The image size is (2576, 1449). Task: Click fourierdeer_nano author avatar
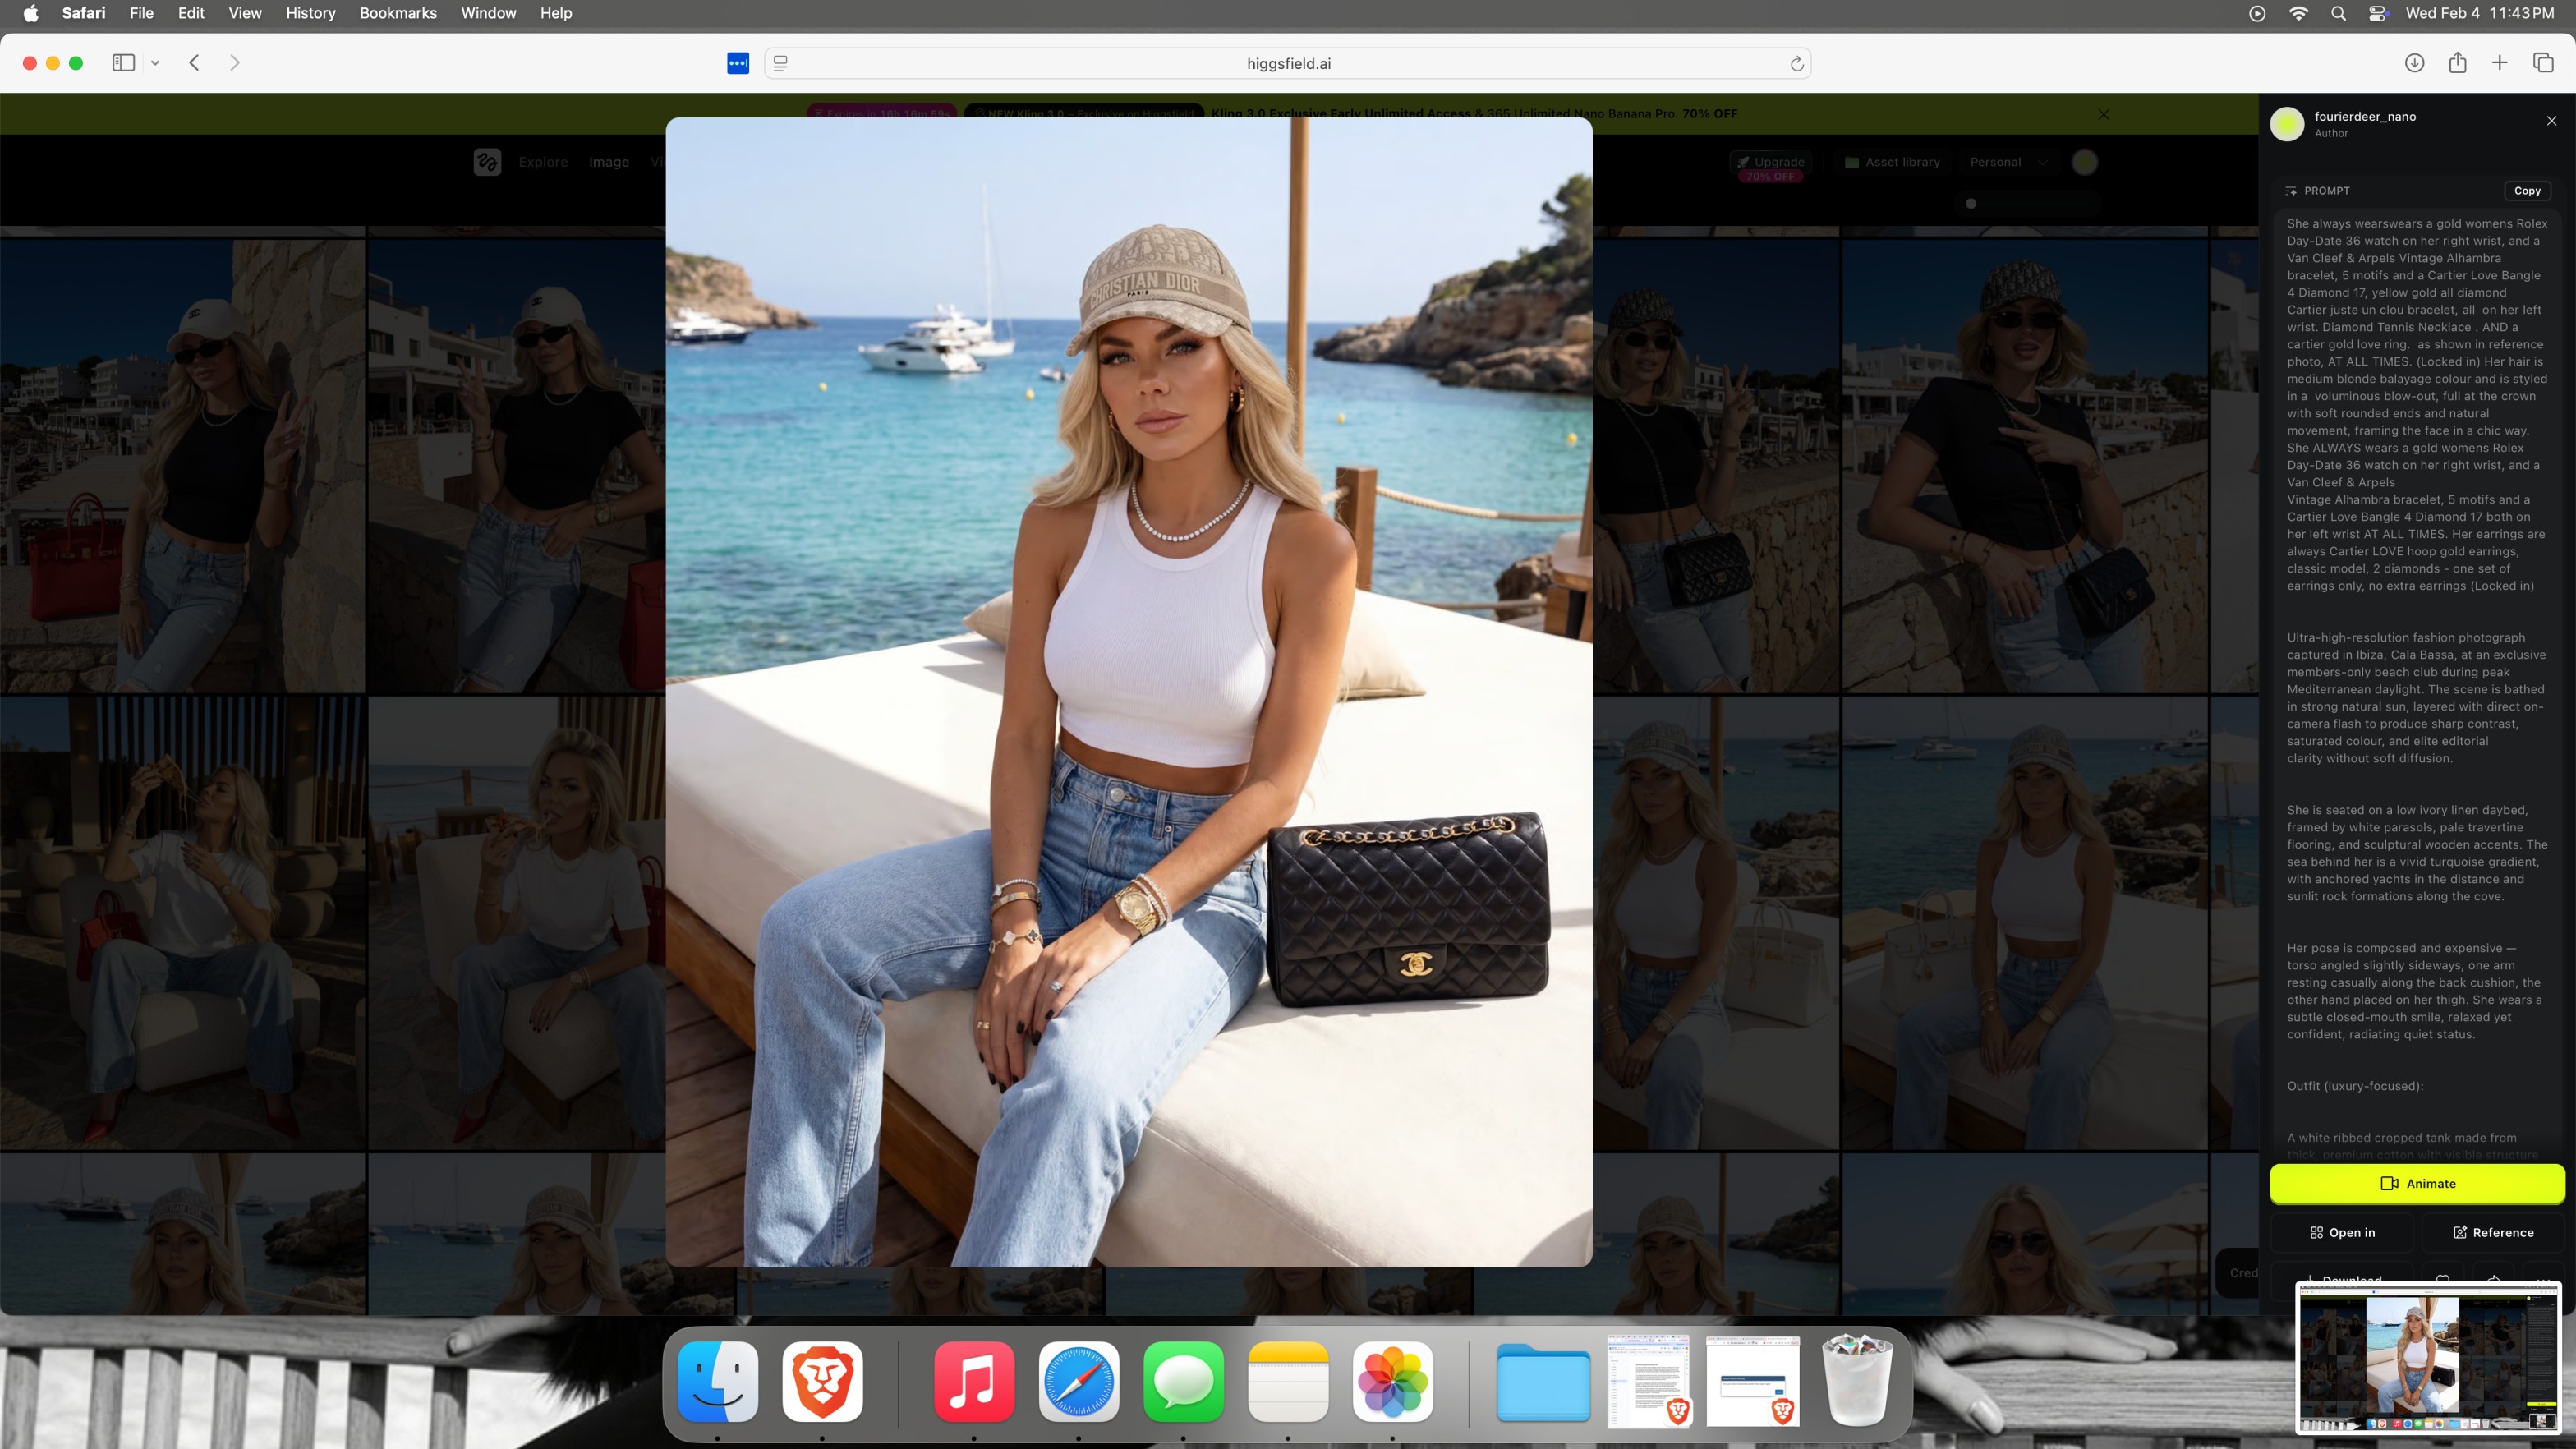point(2287,124)
